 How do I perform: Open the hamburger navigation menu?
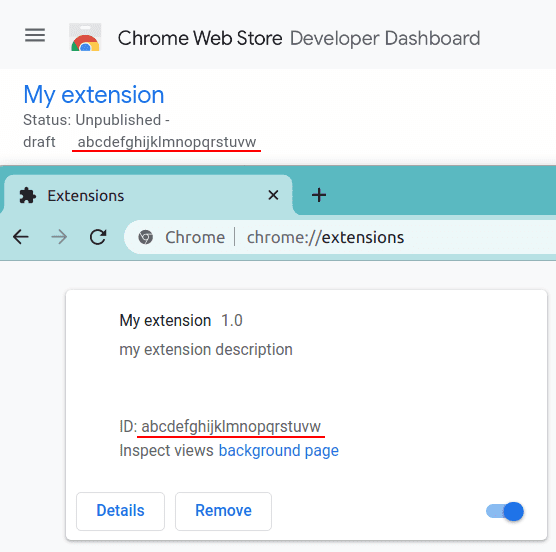pyautogui.click(x=35, y=35)
